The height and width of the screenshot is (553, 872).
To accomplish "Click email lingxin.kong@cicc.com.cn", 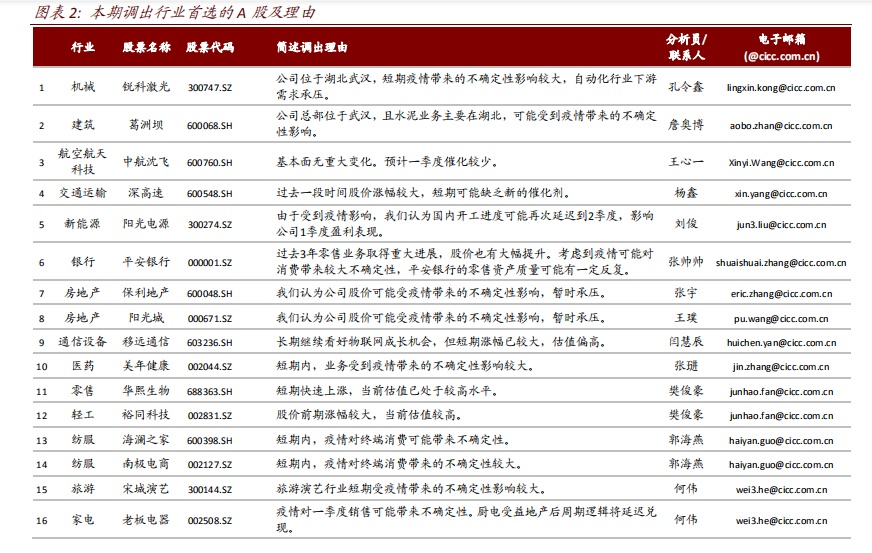I will [781, 88].
